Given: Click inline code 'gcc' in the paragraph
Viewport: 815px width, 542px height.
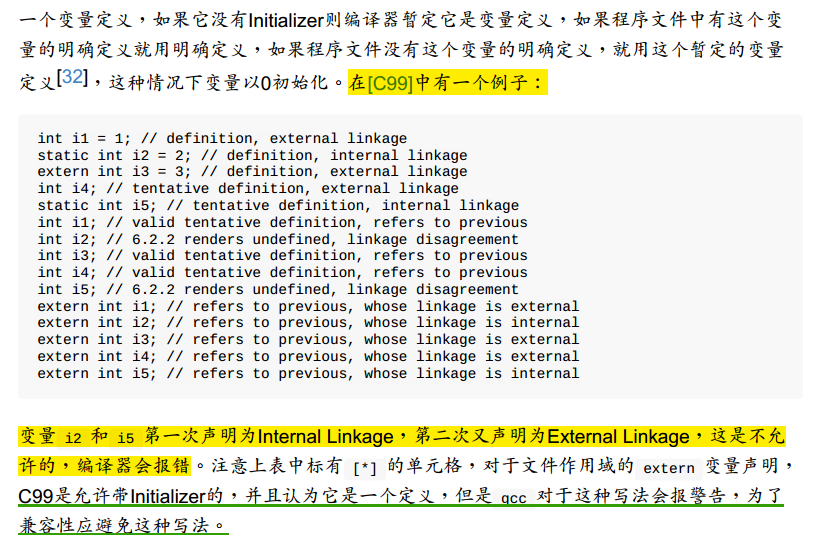Looking at the screenshot, I should (514, 498).
